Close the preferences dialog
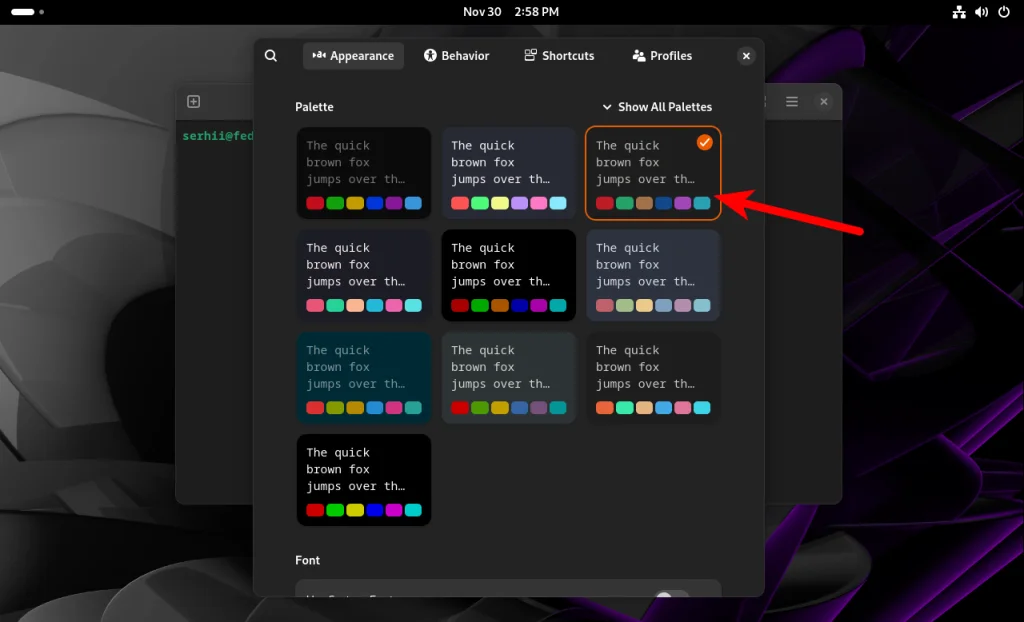The image size is (1024, 622). coord(746,56)
